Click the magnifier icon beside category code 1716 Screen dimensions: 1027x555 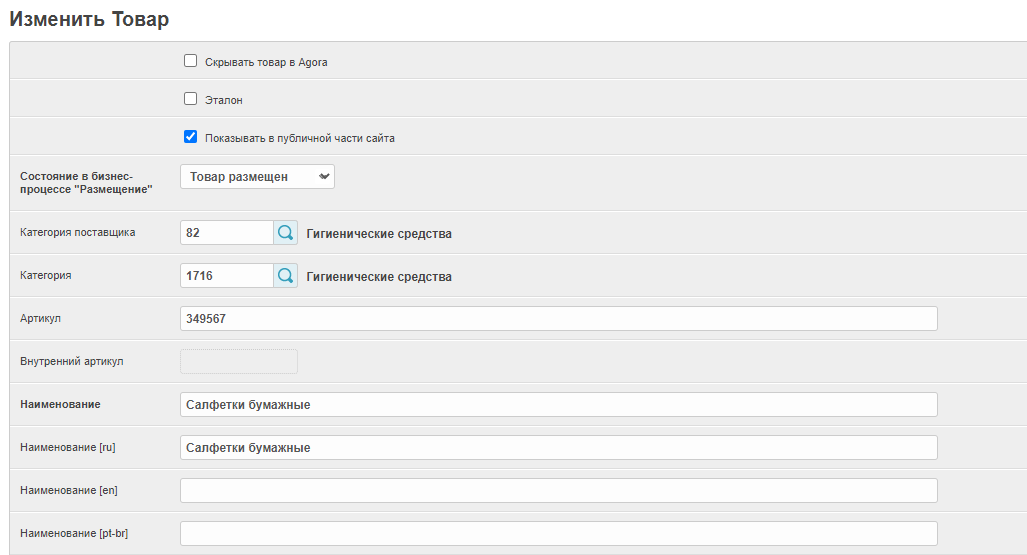tap(285, 276)
